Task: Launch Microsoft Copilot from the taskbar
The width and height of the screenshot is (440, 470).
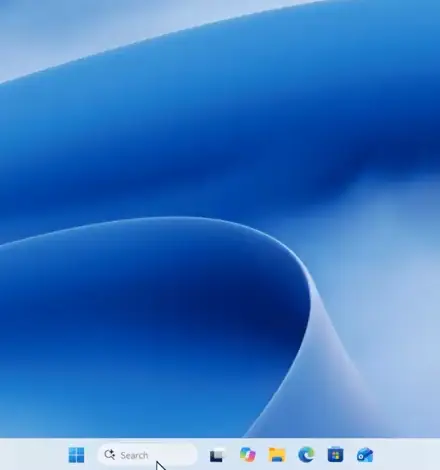Action: 247,455
